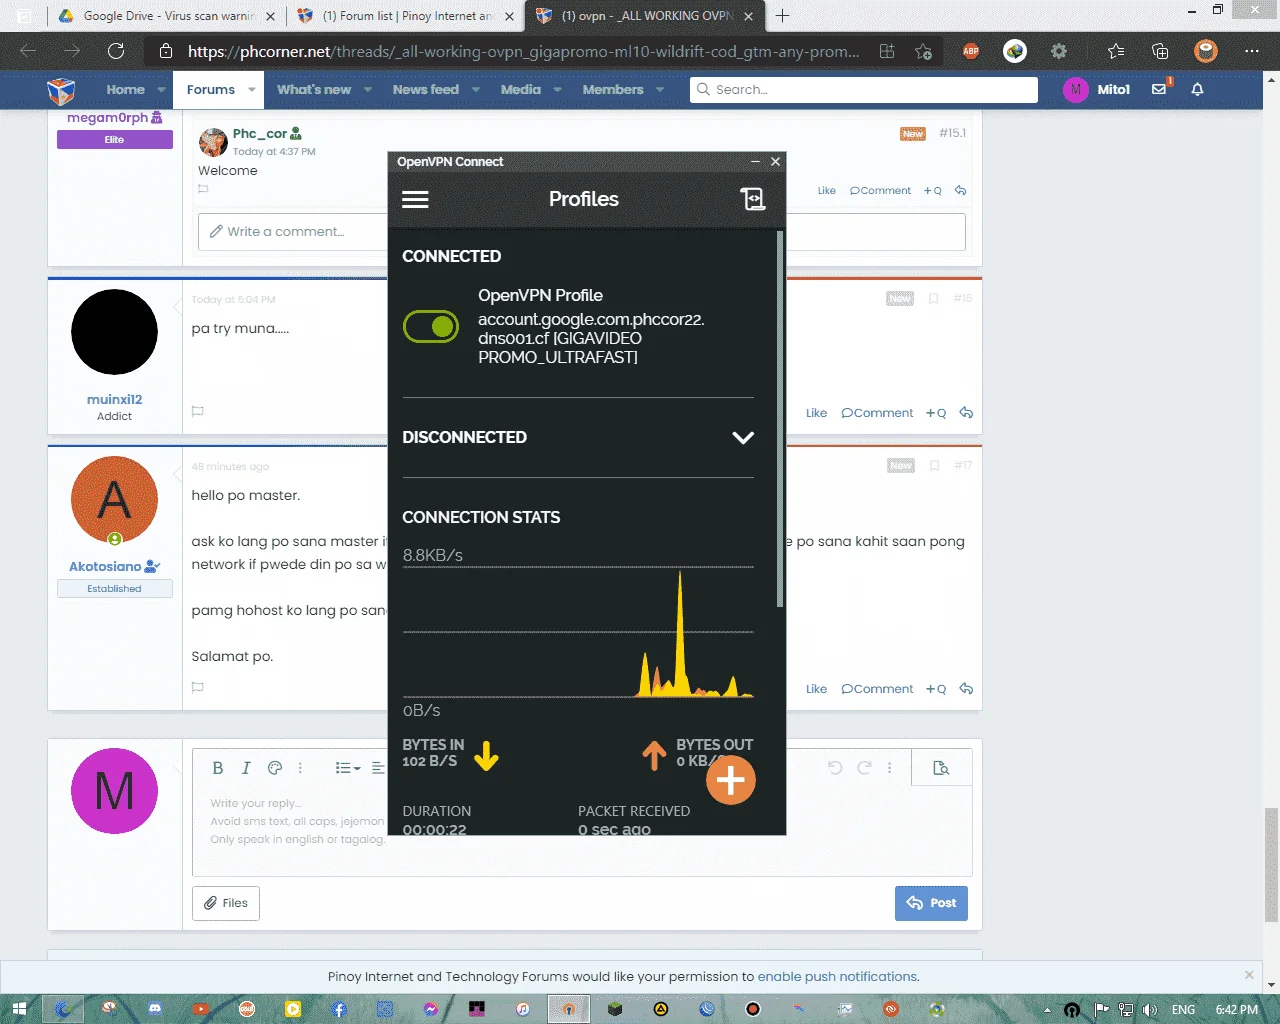Add this page to favorites star icon

[x=923, y=51]
